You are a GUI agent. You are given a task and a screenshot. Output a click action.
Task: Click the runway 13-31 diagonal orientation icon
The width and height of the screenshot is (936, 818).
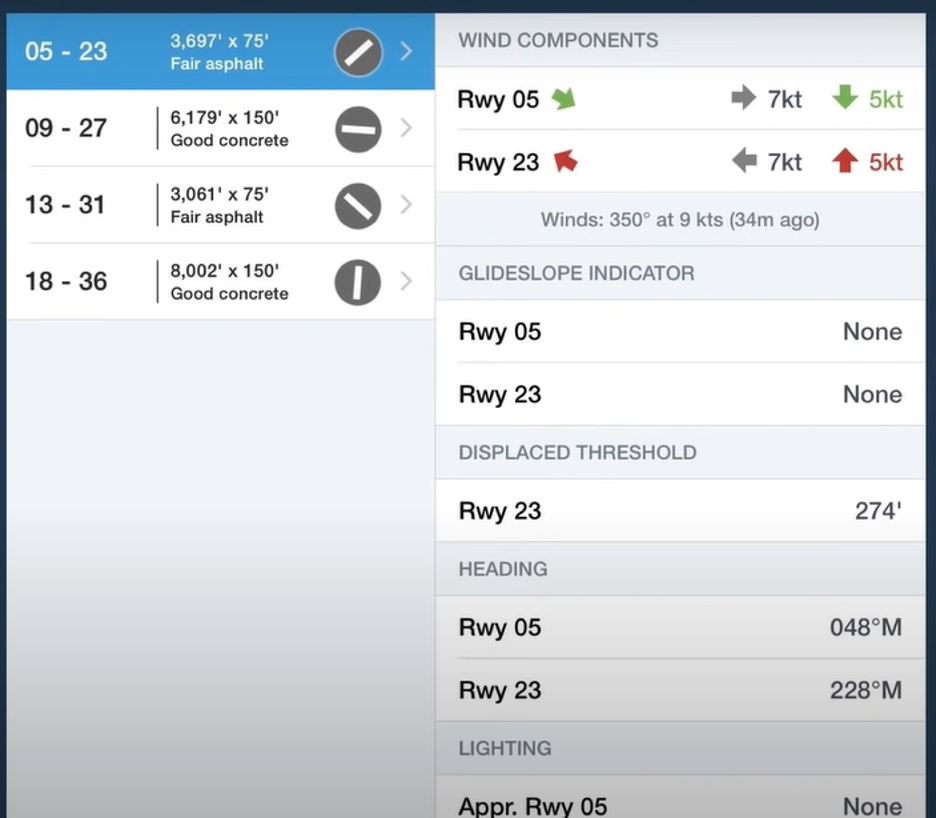(x=358, y=206)
